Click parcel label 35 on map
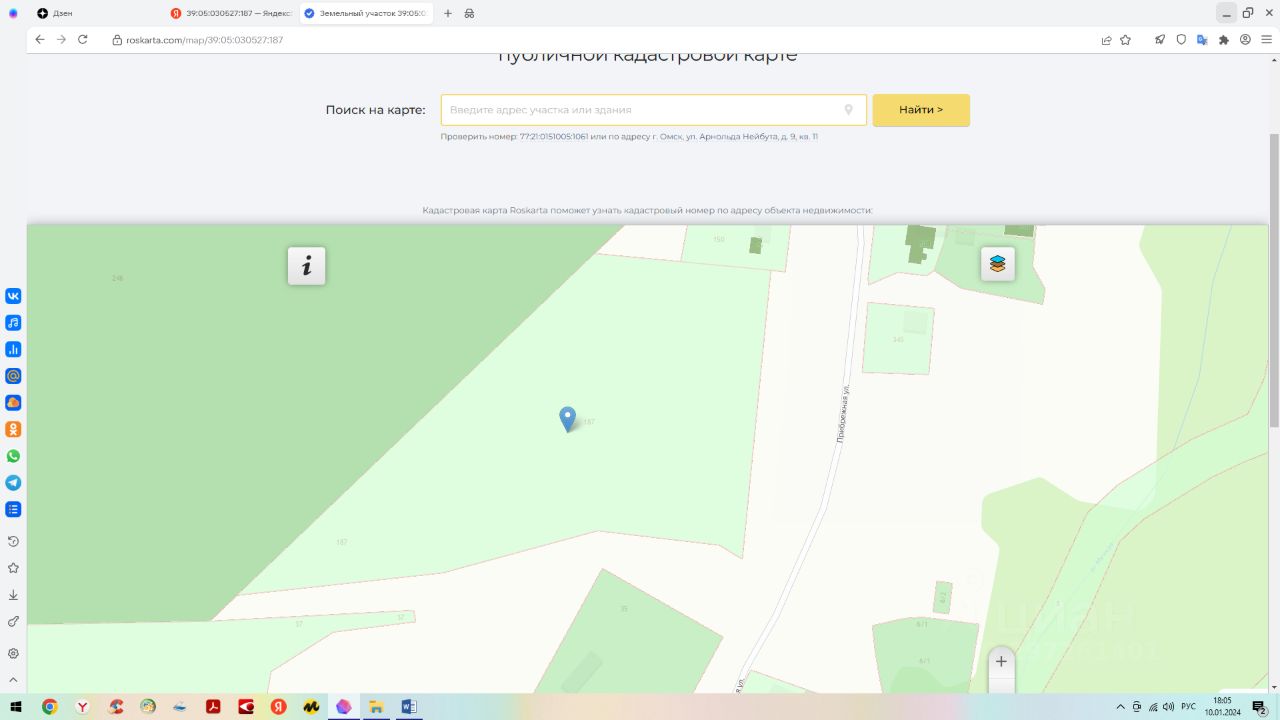The image size is (1280, 720). [x=624, y=609]
